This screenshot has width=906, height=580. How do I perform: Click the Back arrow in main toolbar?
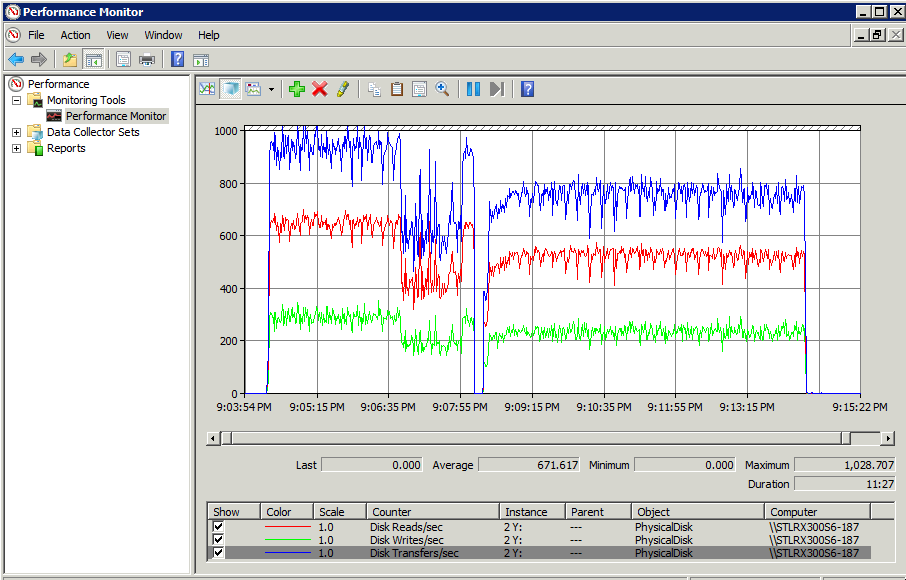(16, 60)
